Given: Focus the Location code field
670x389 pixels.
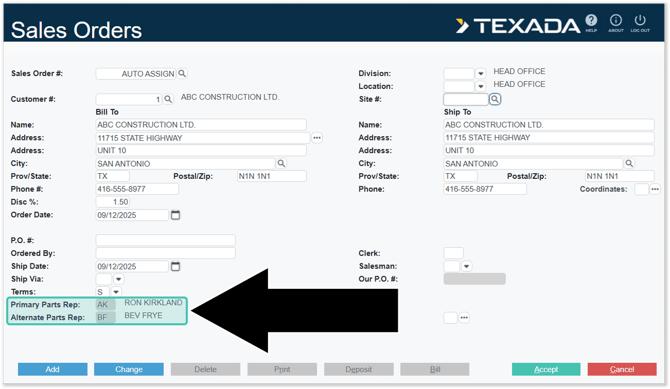Looking at the screenshot, I should [459, 86].
